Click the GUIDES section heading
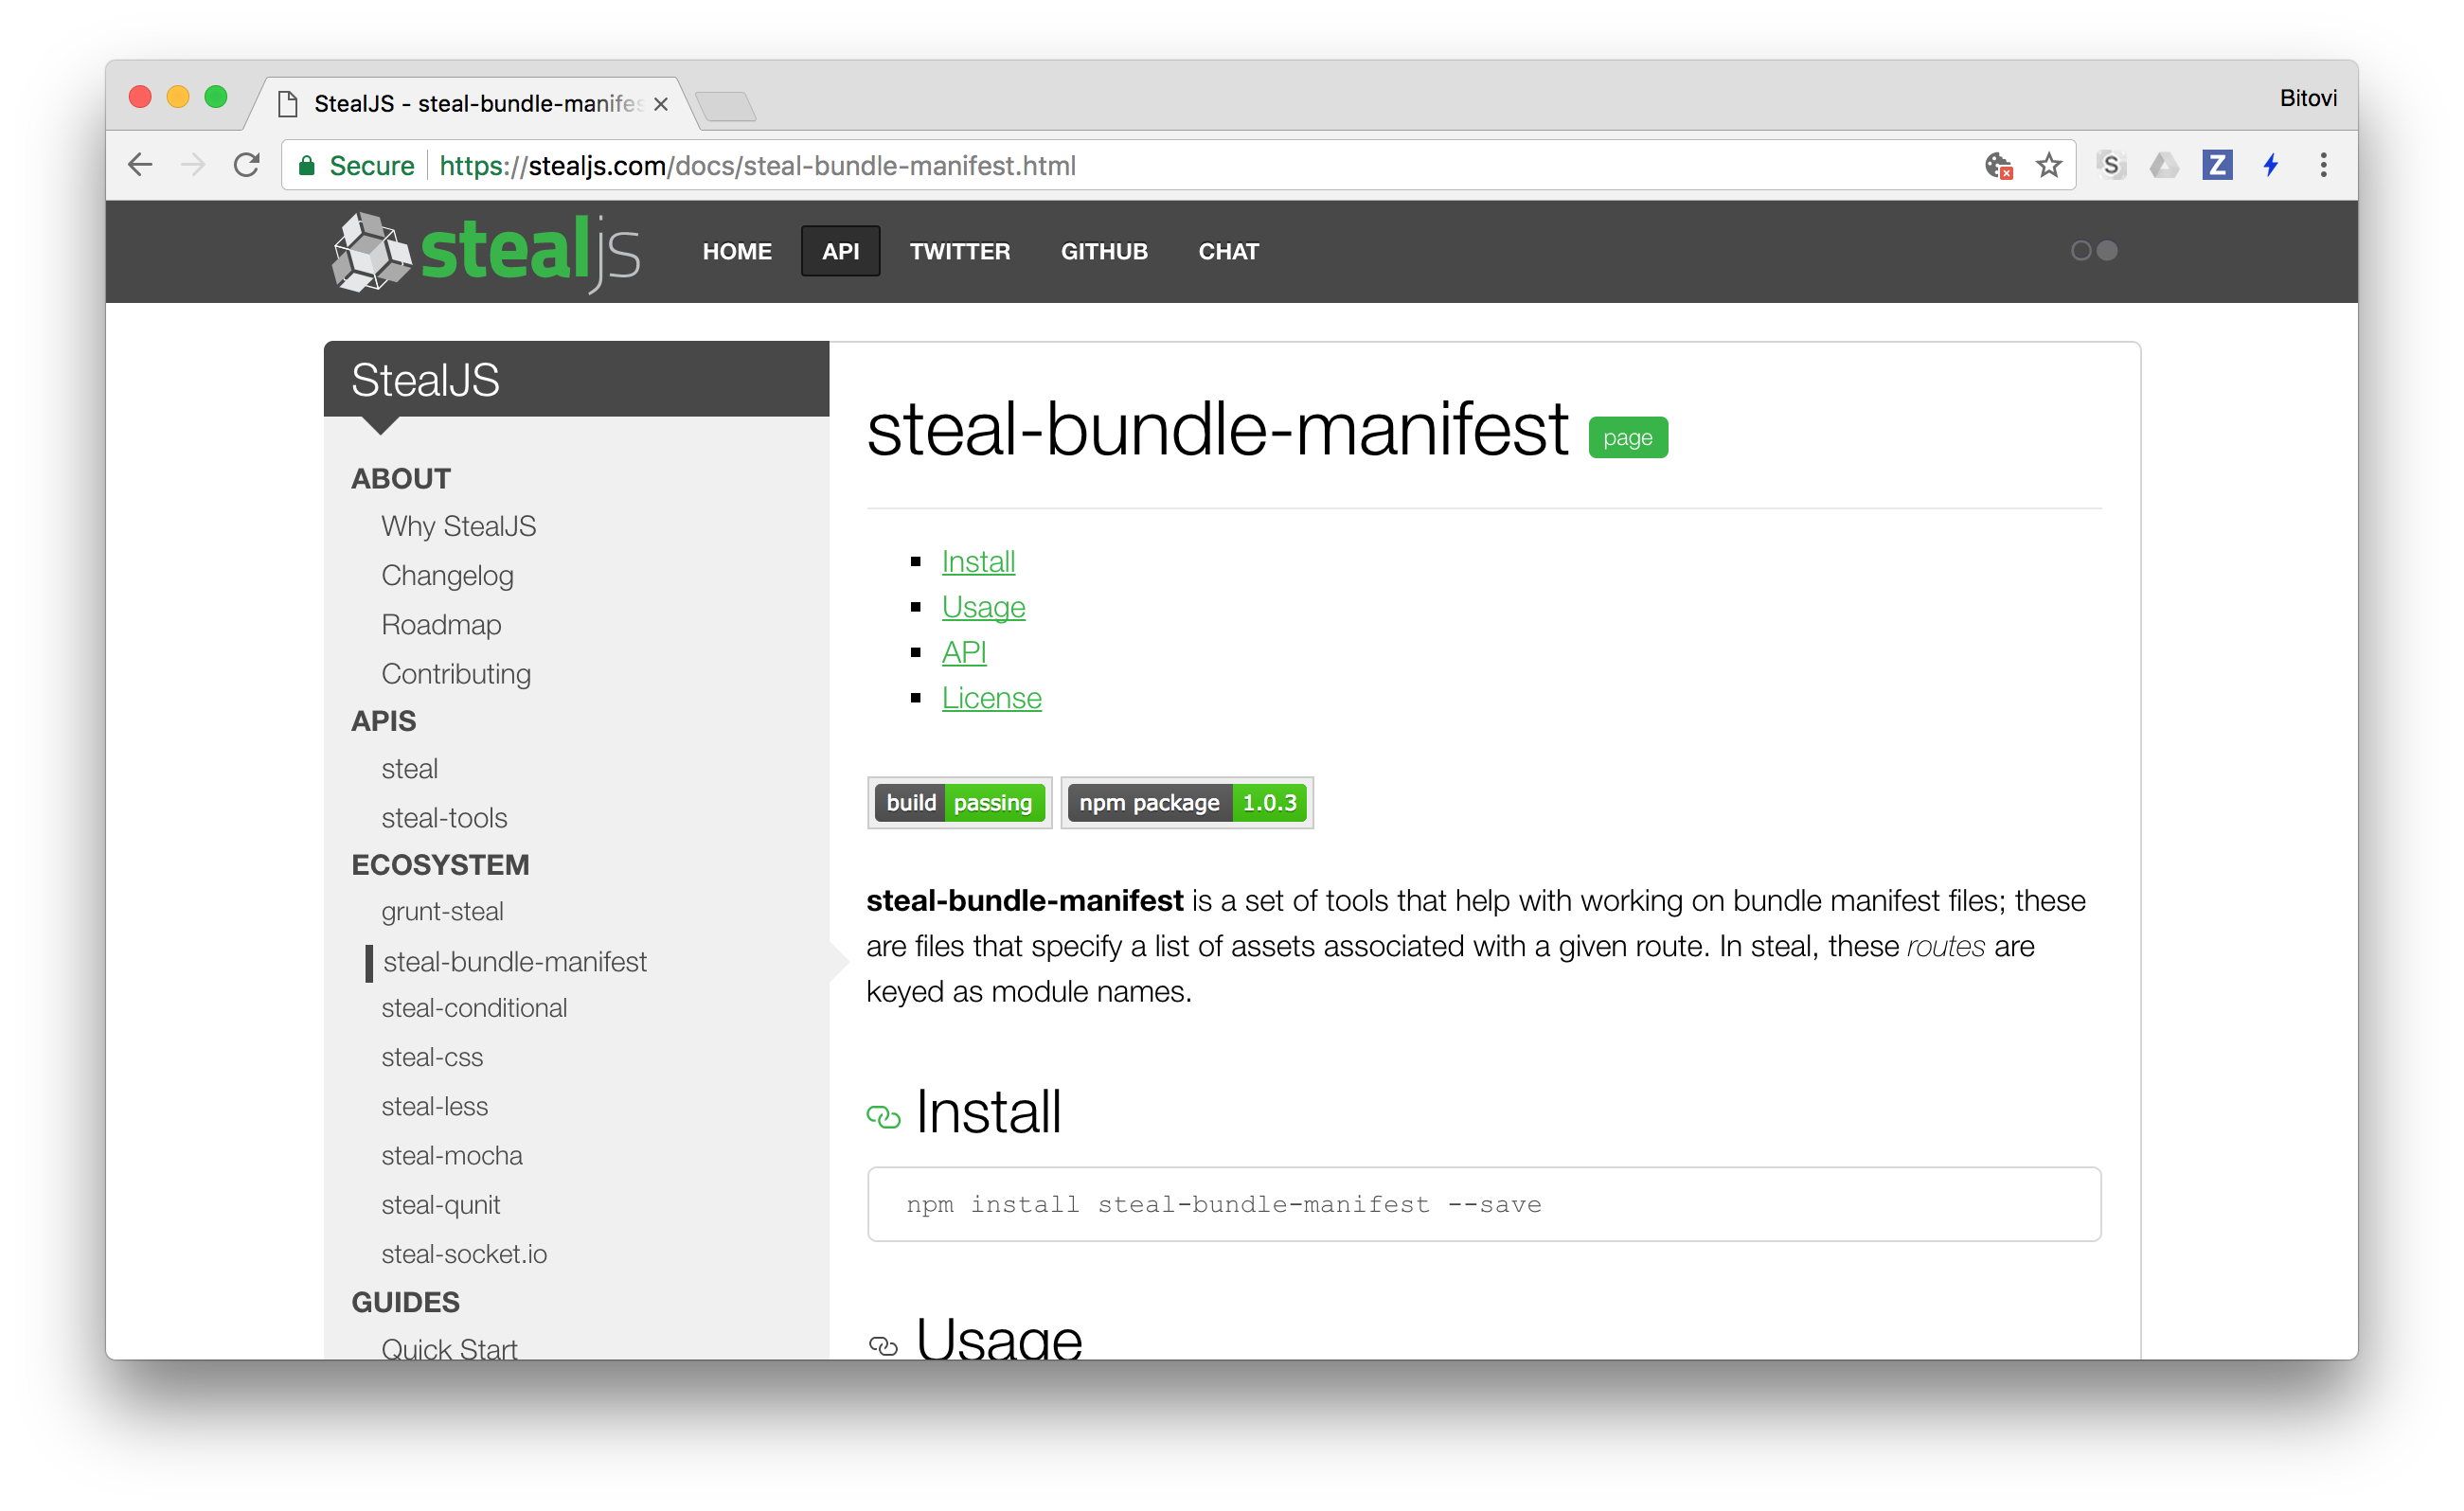This screenshot has height=1511, width=2464. click(x=406, y=1302)
